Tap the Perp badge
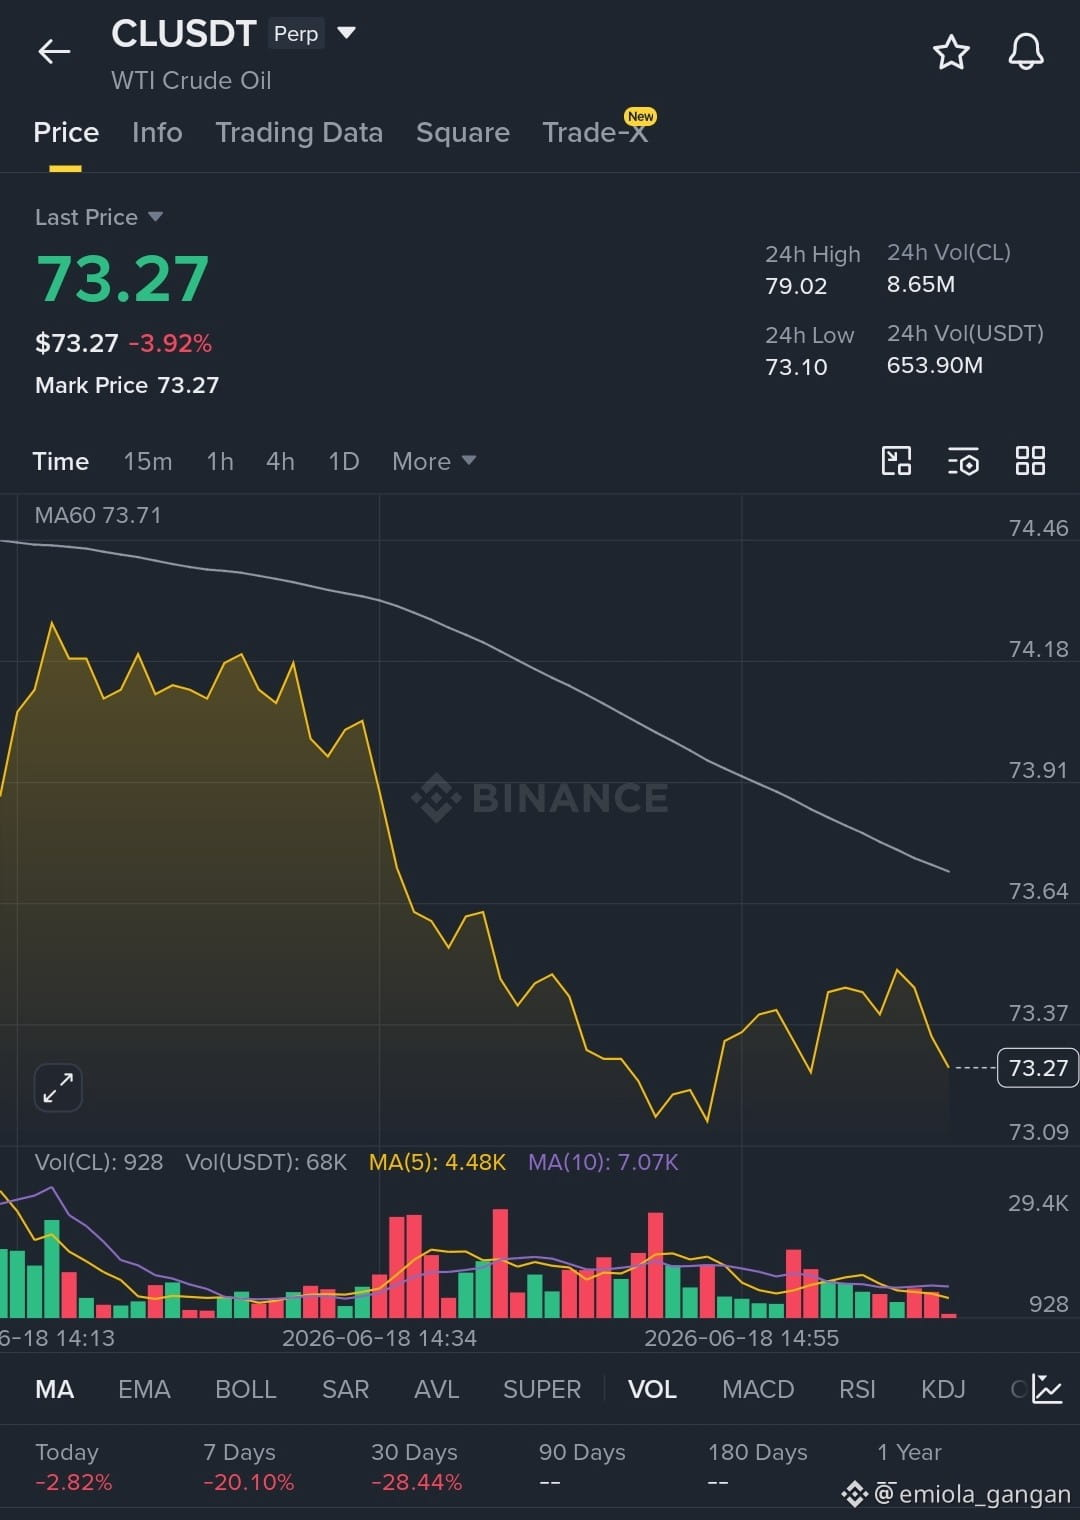Screen dimensions: 1080x1520 [x=296, y=33]
